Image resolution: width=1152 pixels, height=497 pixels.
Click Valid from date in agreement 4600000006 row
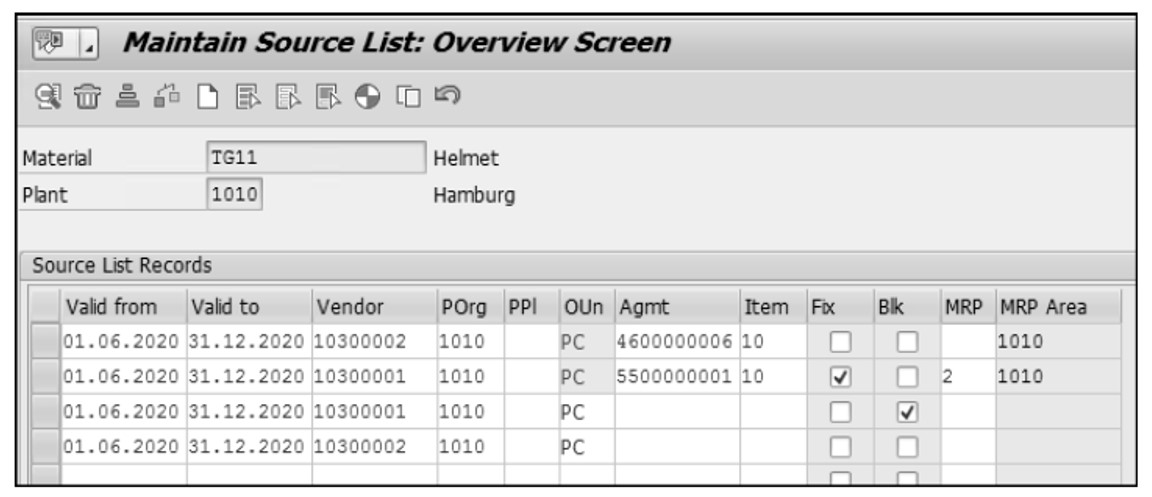tap(123, 342)
